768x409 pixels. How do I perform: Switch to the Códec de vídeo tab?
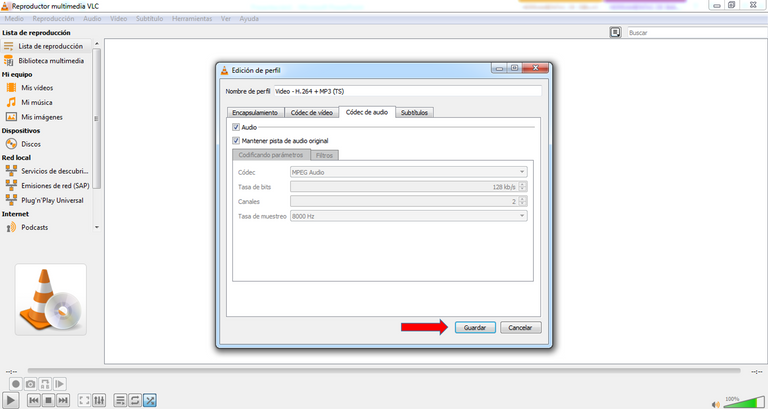(312, 112)
